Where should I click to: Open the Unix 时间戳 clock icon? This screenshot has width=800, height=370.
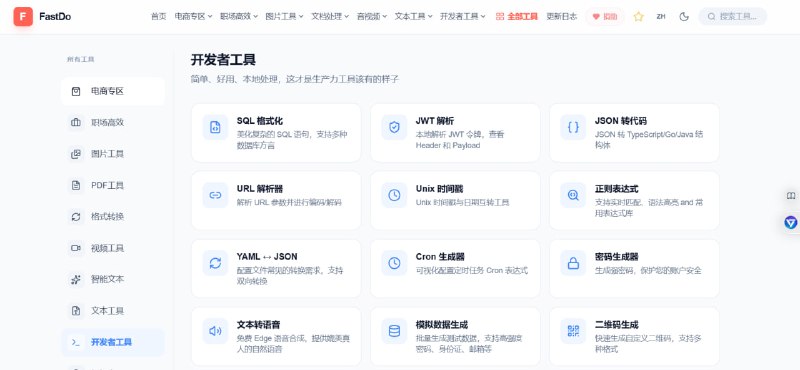(x=394, y=195)
